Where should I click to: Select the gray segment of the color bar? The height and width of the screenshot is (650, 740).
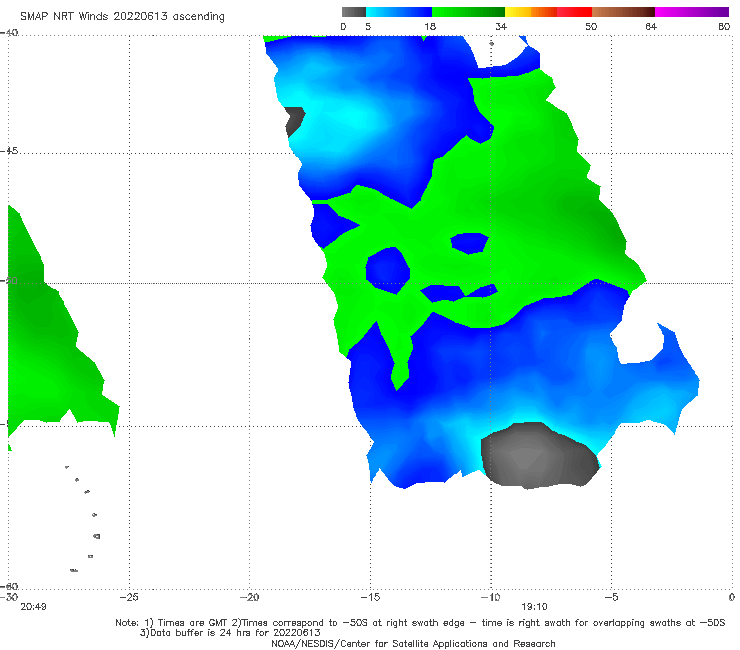(x=354, y=12)
